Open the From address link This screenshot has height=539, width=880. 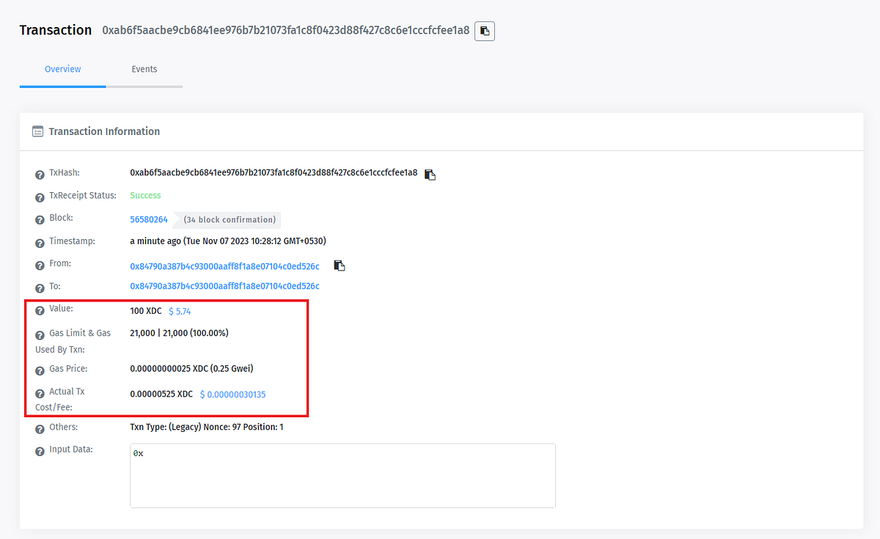point(225,266)
